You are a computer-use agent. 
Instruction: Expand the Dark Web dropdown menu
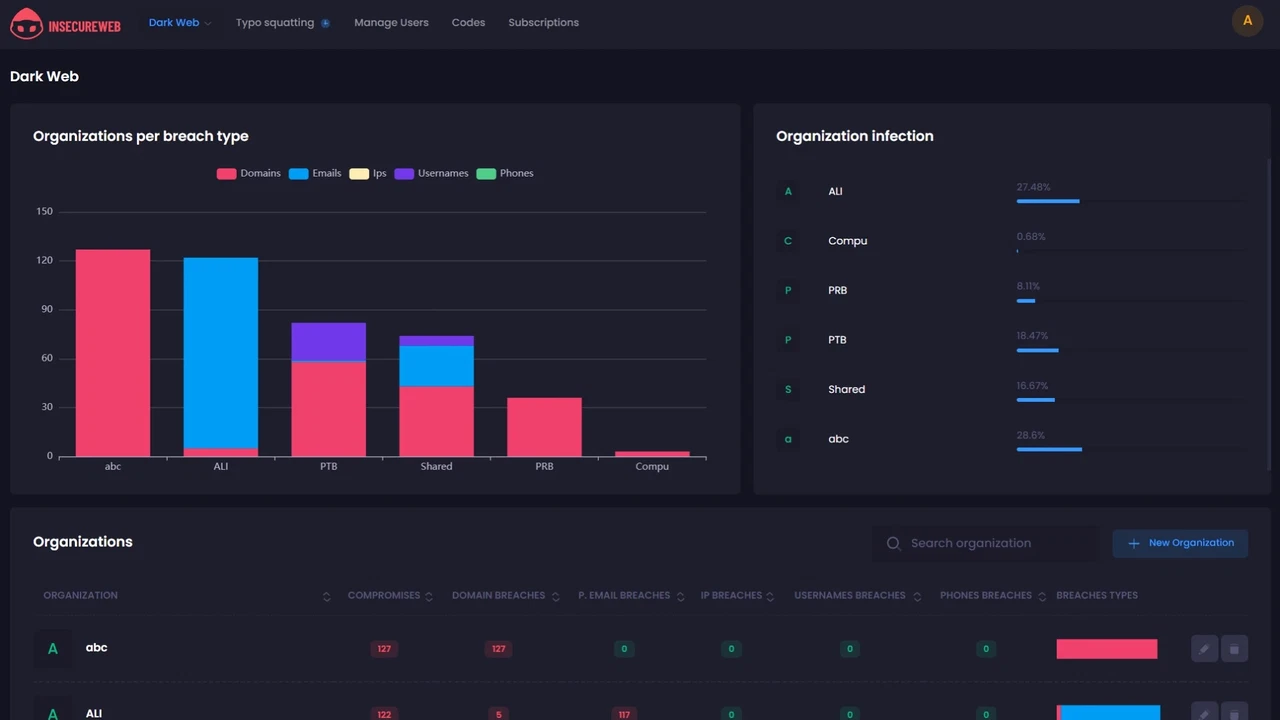point(180,23)
